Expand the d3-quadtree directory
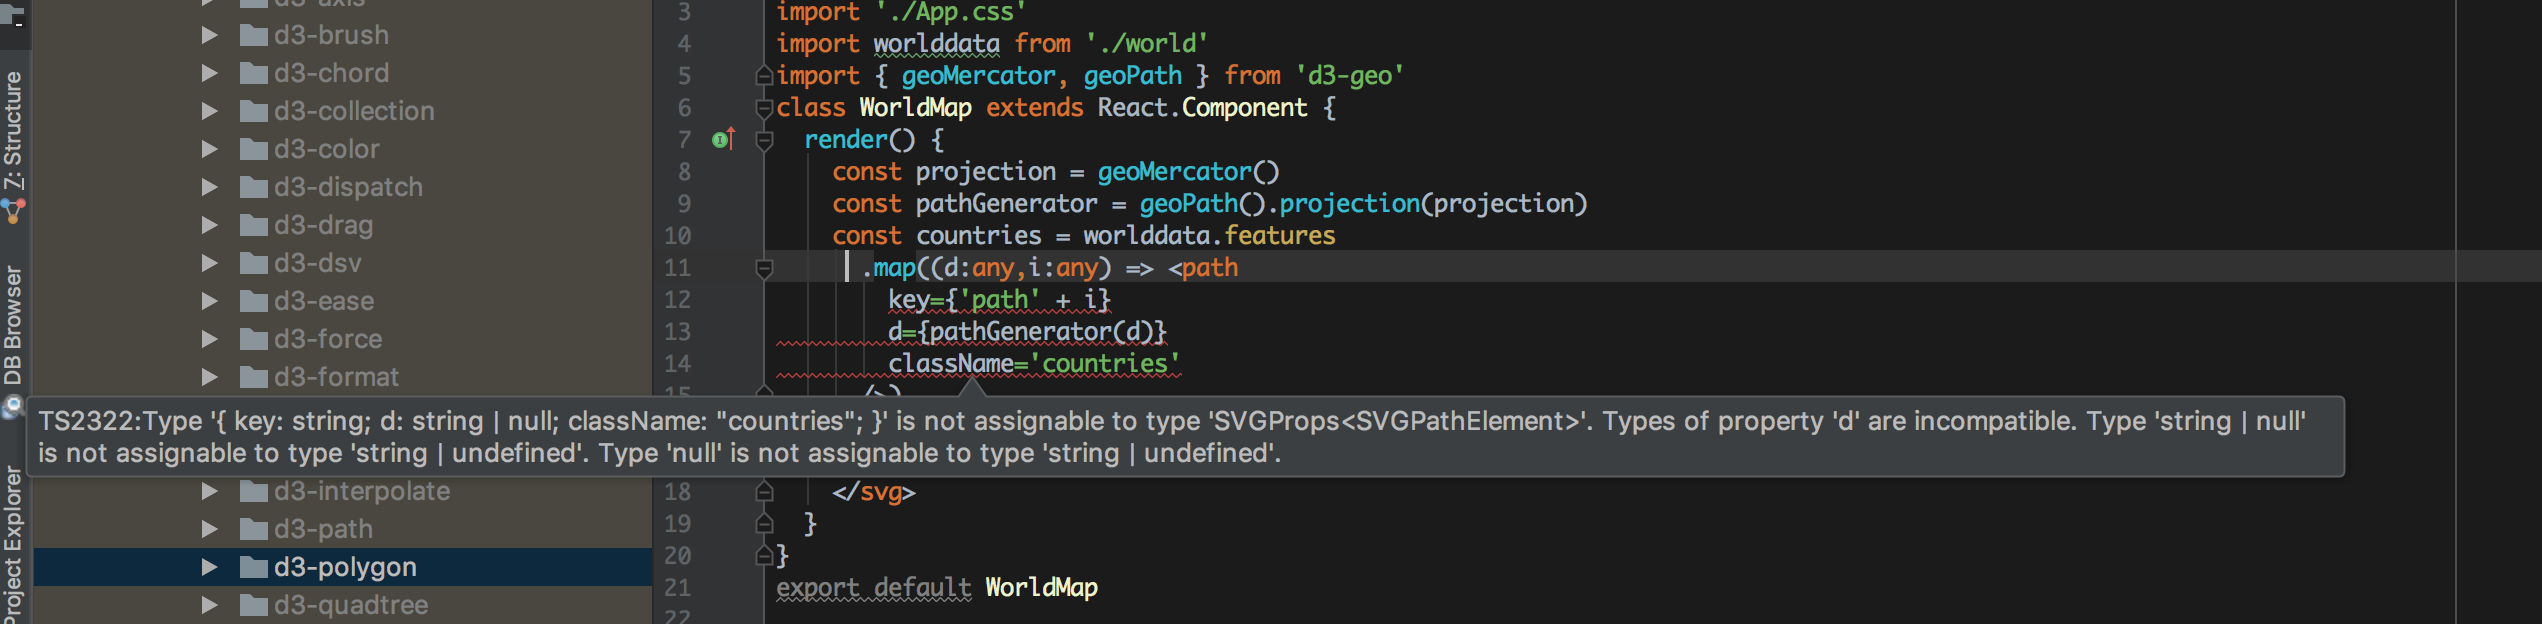The height and width of the screenshot is (624, 2542). coord(209,605)
